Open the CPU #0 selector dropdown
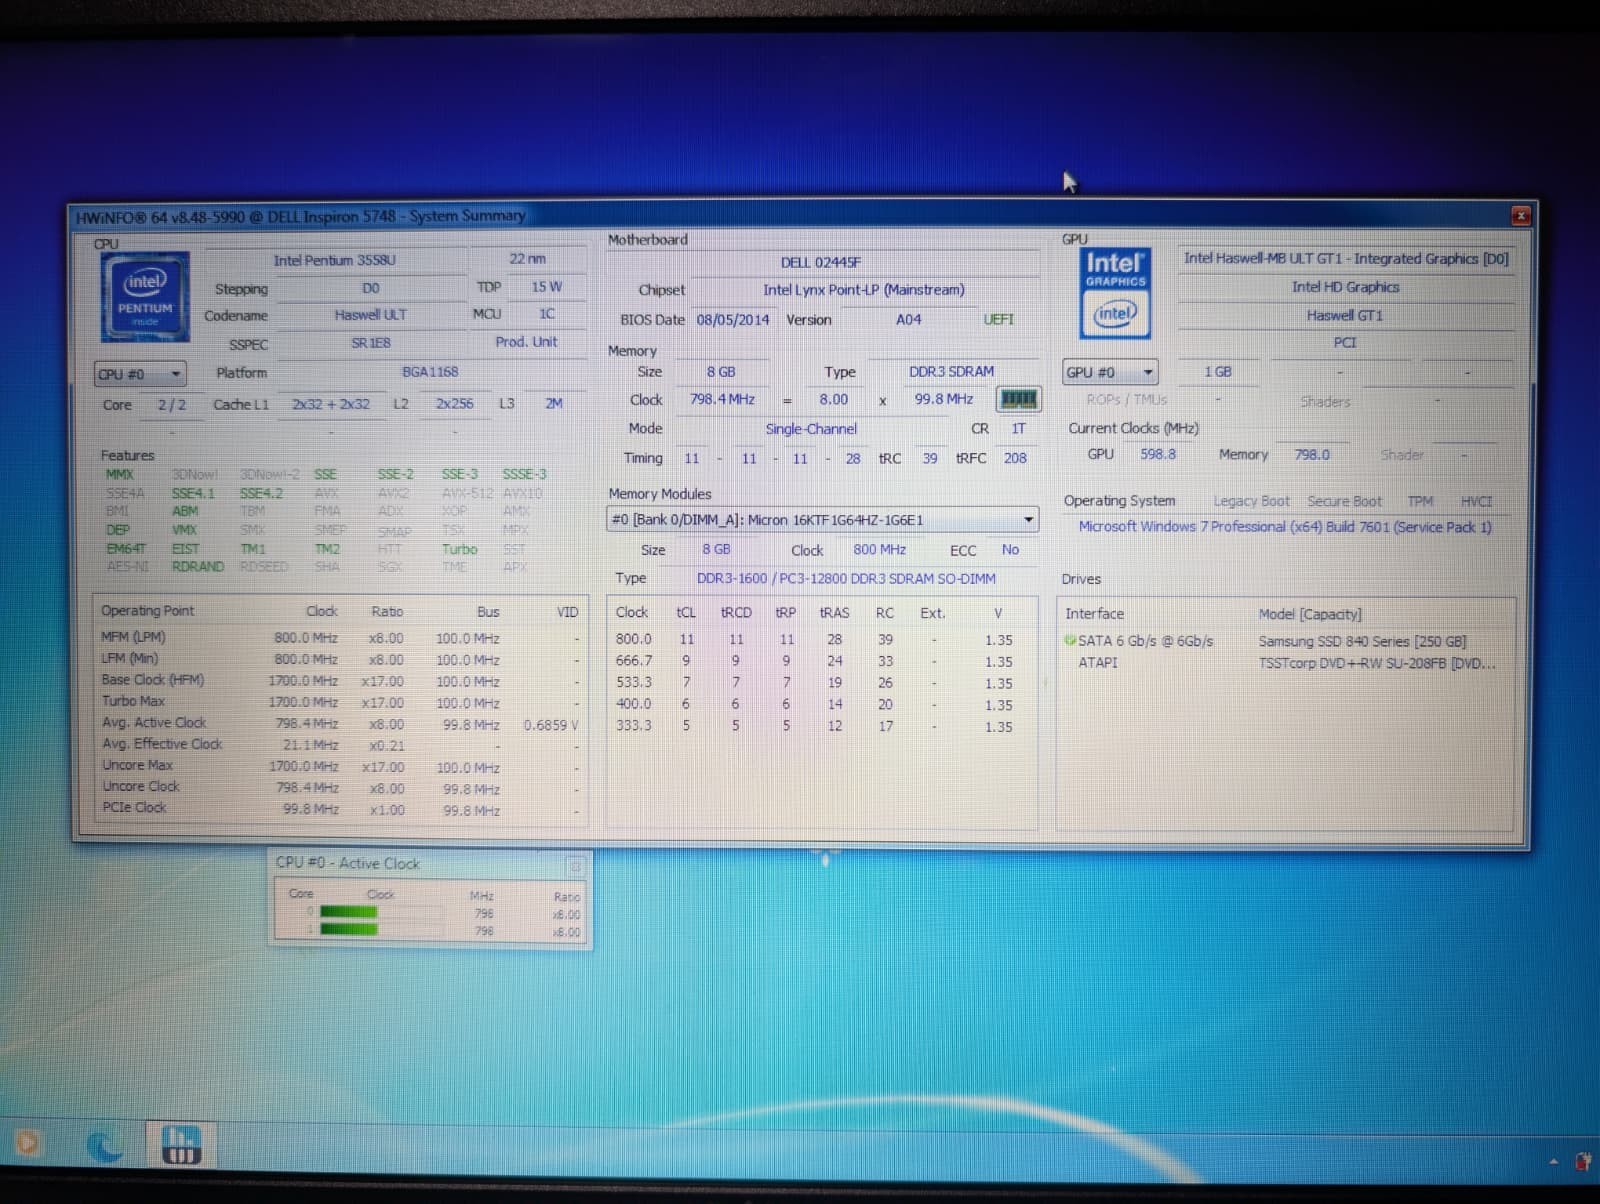The image size is (1600, 1204). (140, 374)
